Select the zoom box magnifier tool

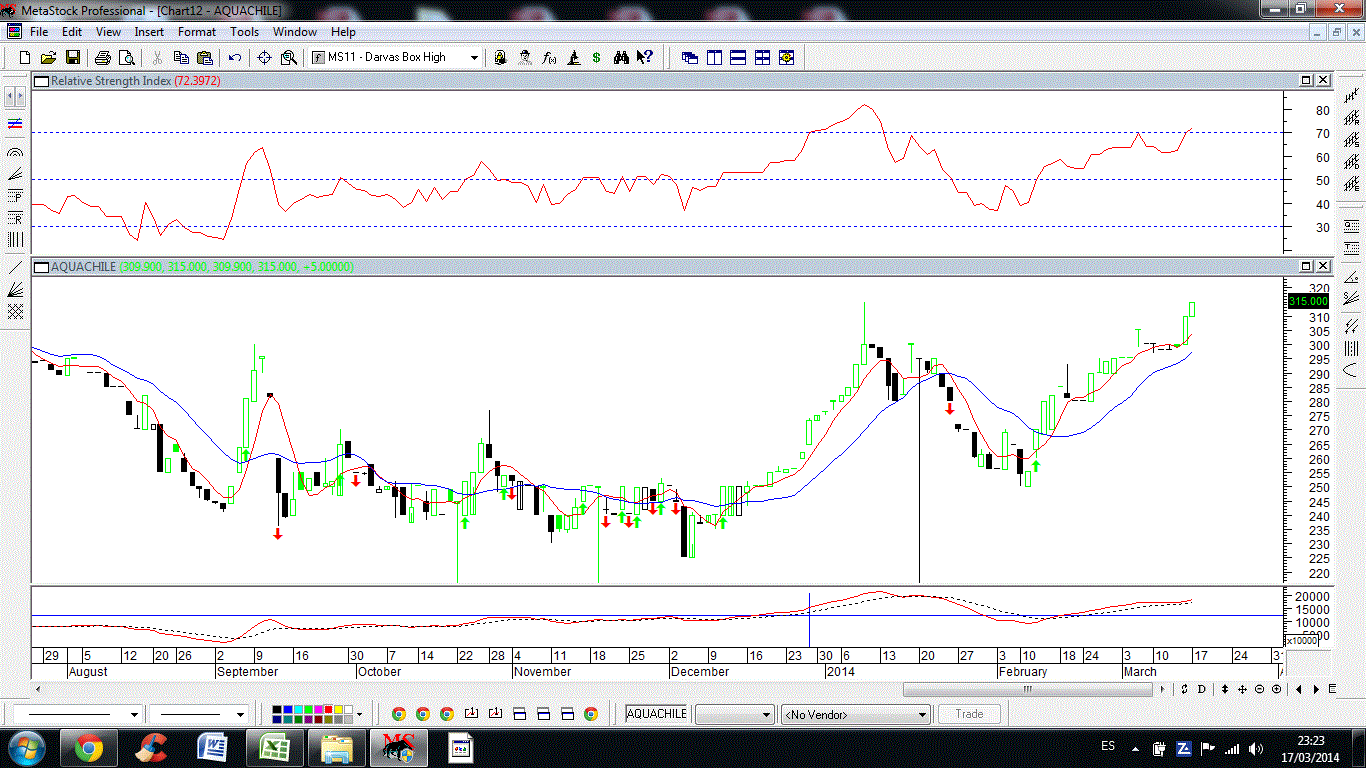coord(288,57)
